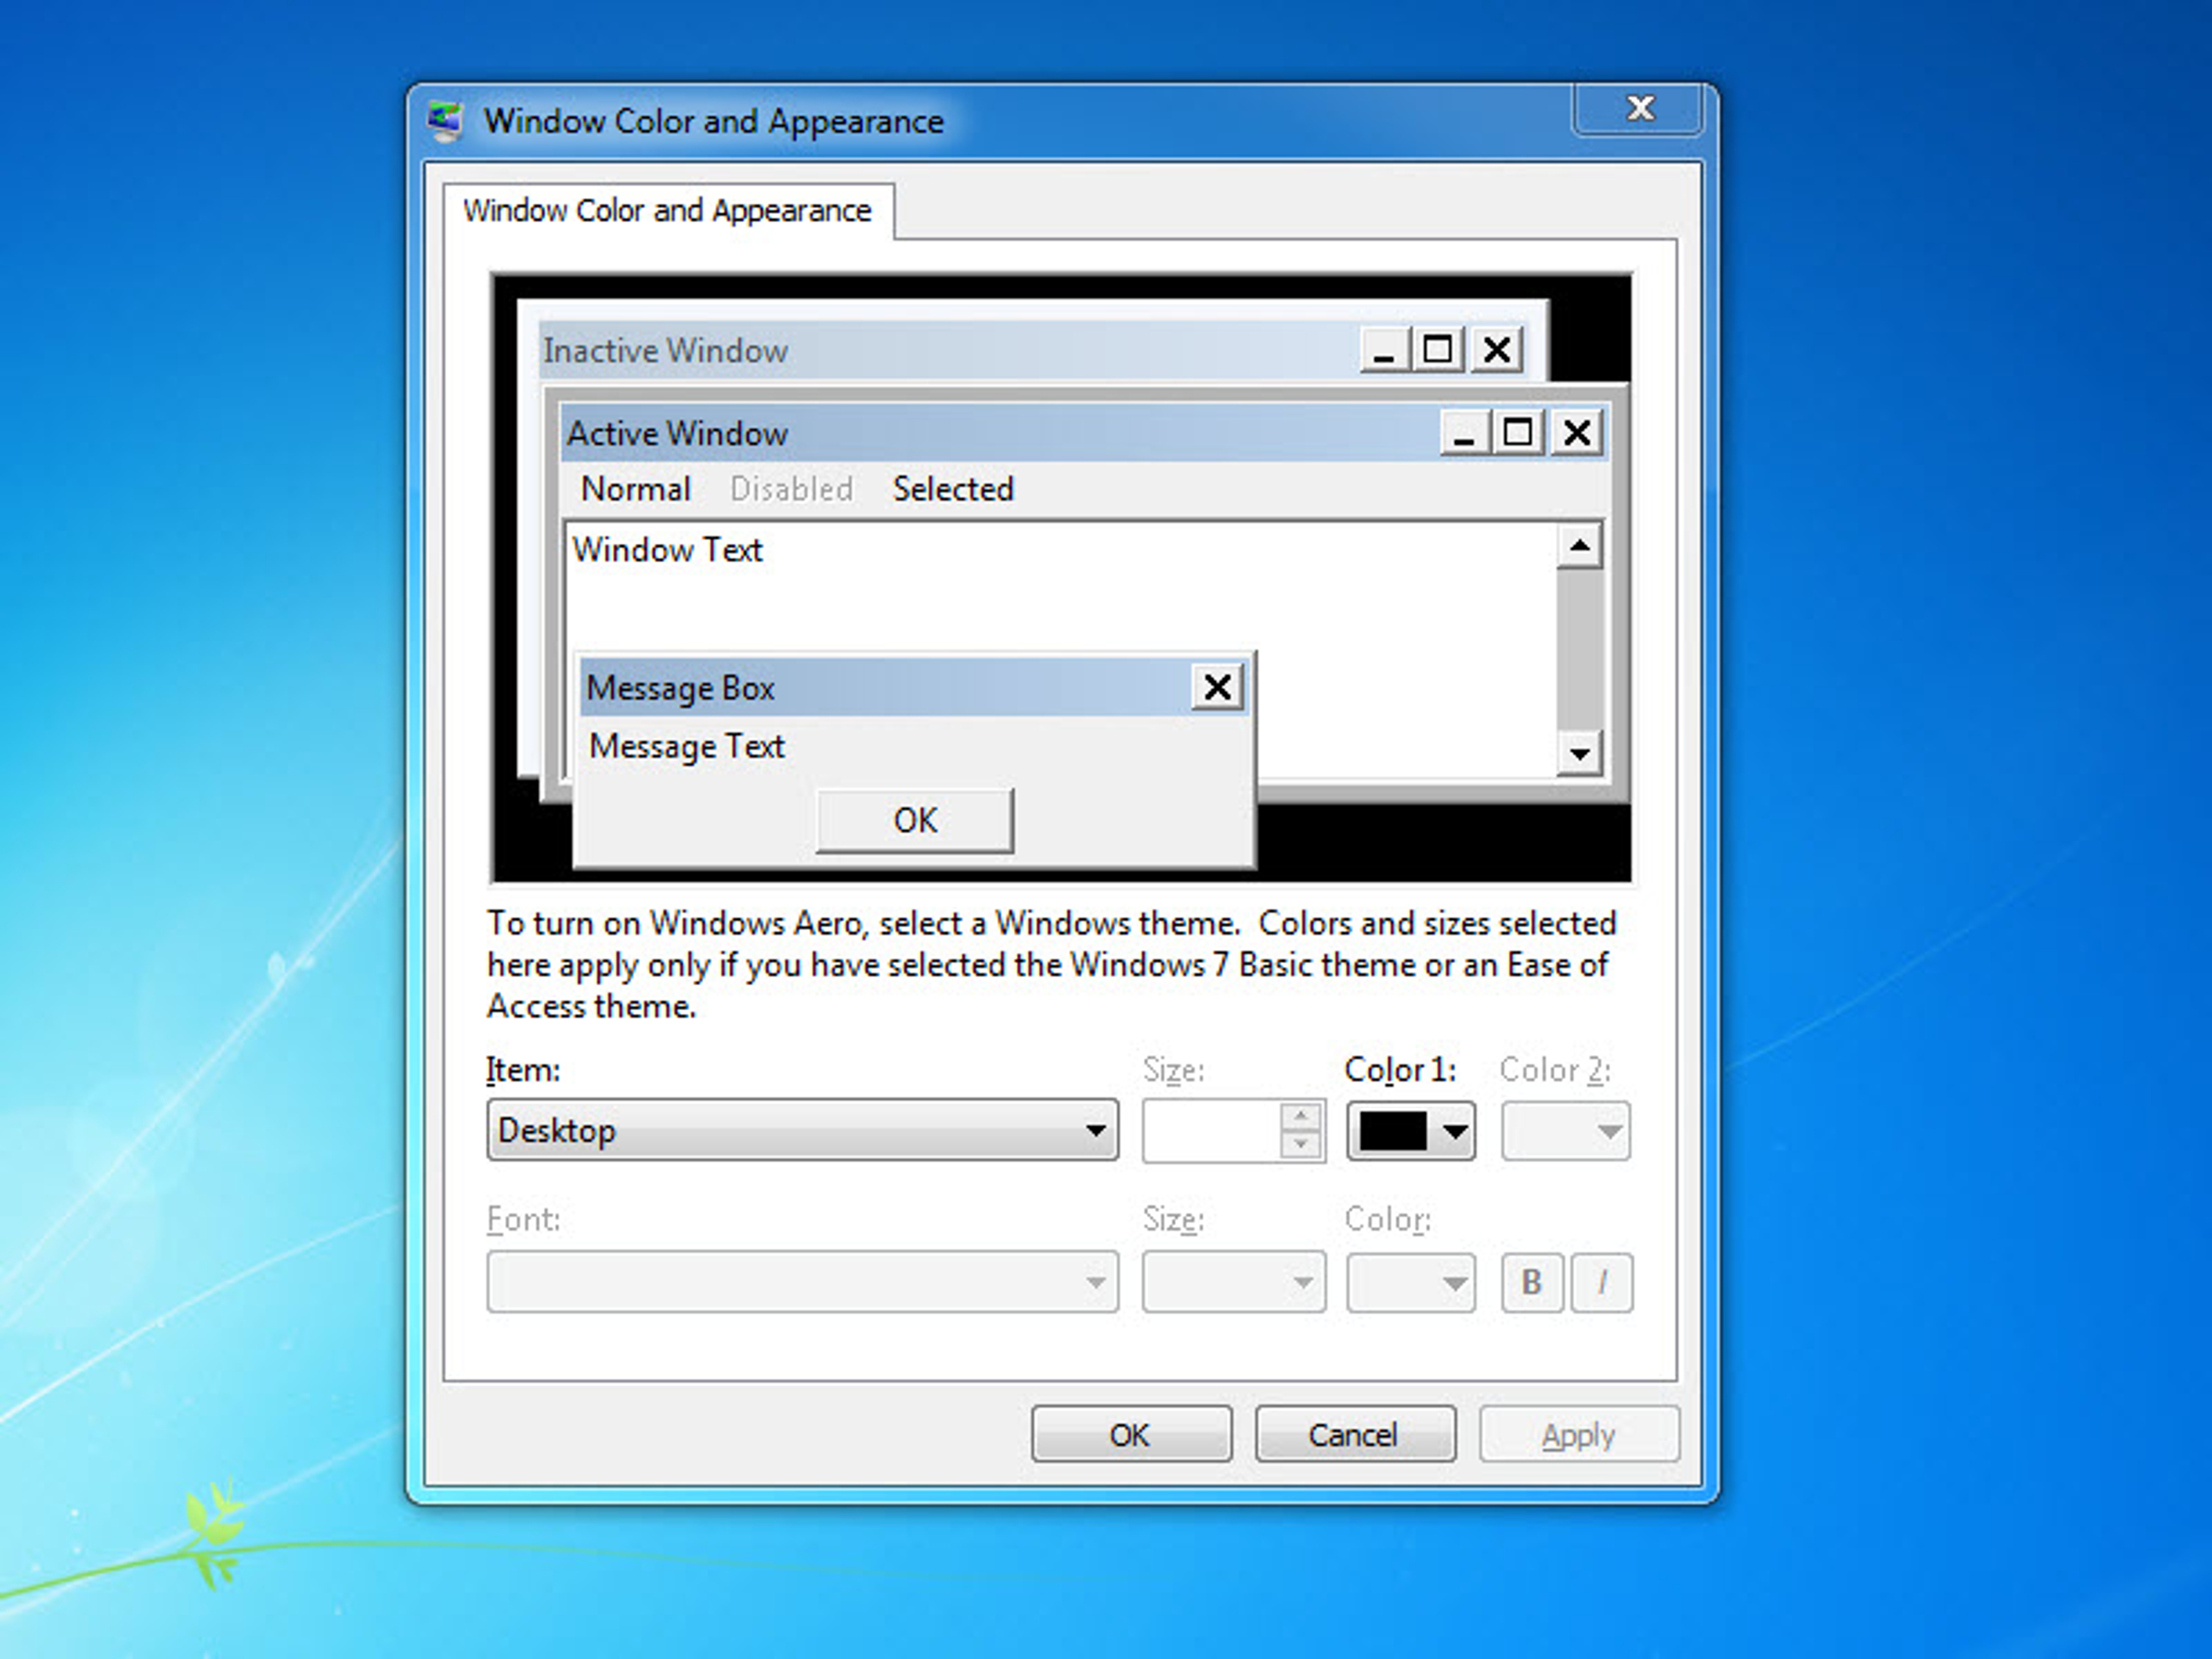Click Normal menu item in preview
This screenshot has width=2212, height=1659.
[x=636, y=489]
